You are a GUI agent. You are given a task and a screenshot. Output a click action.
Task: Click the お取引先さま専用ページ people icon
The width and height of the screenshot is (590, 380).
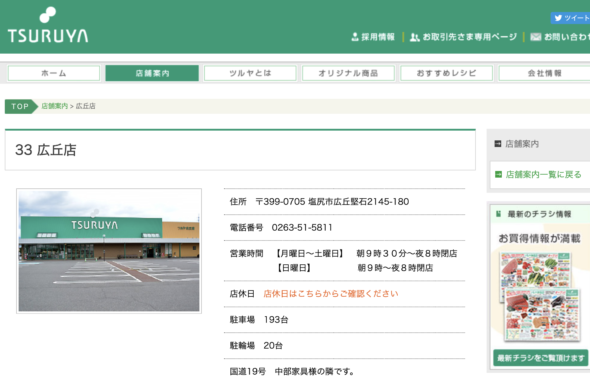coord(414,37)
